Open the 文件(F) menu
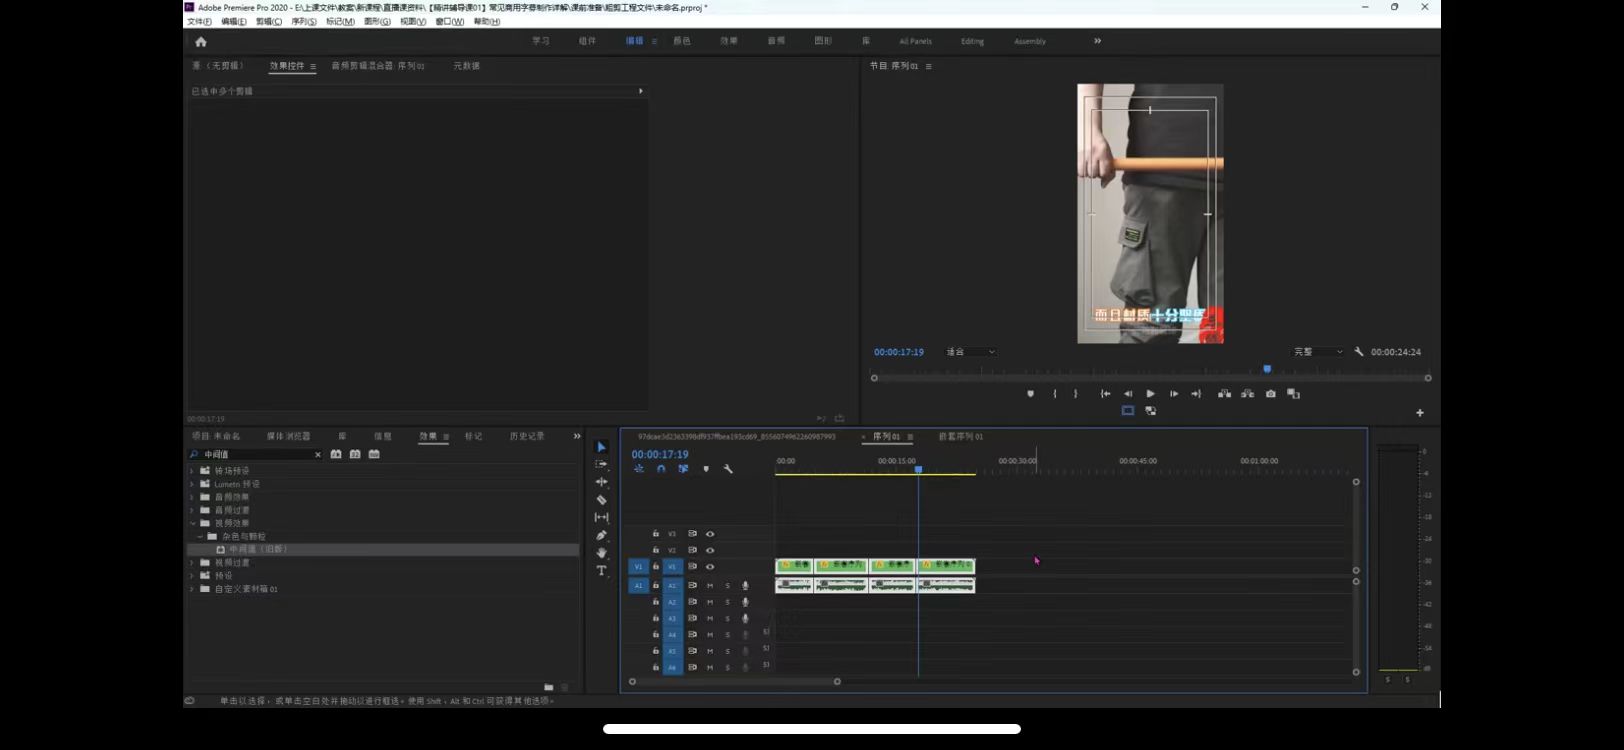 click(x=199, y=21)
